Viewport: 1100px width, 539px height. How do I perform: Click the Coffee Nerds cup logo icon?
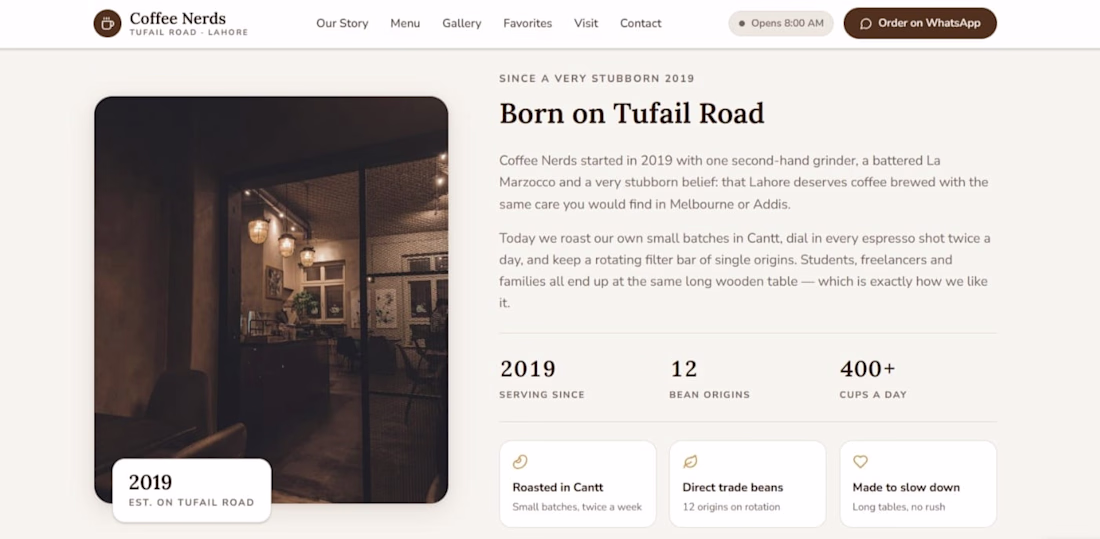pos(107,23)
